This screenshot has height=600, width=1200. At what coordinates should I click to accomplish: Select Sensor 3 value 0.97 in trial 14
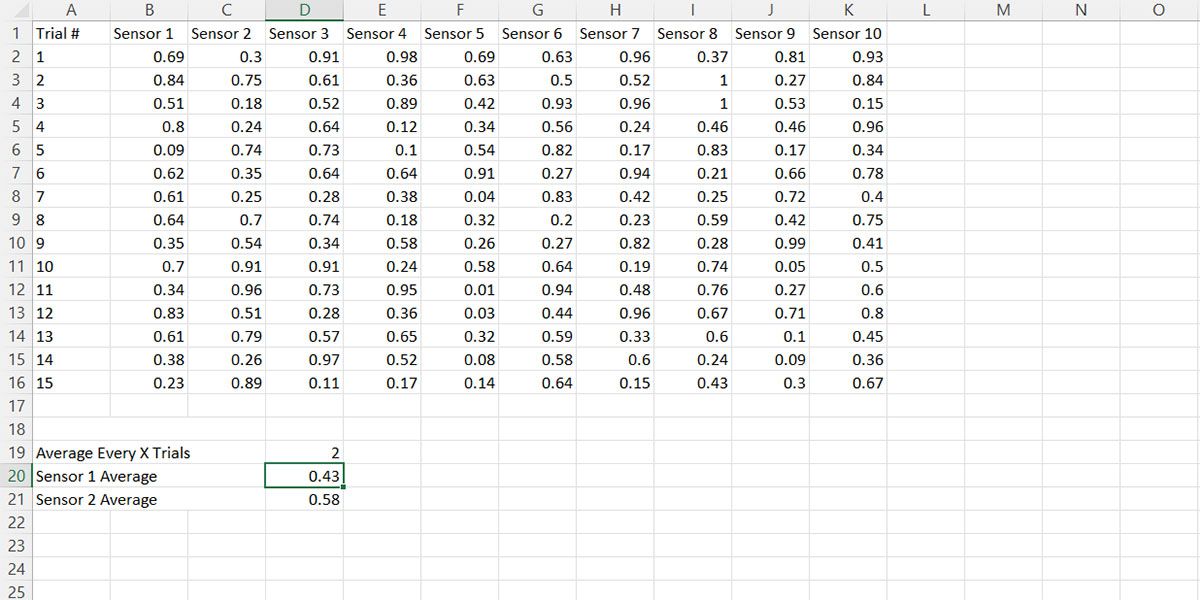point(304,360)
